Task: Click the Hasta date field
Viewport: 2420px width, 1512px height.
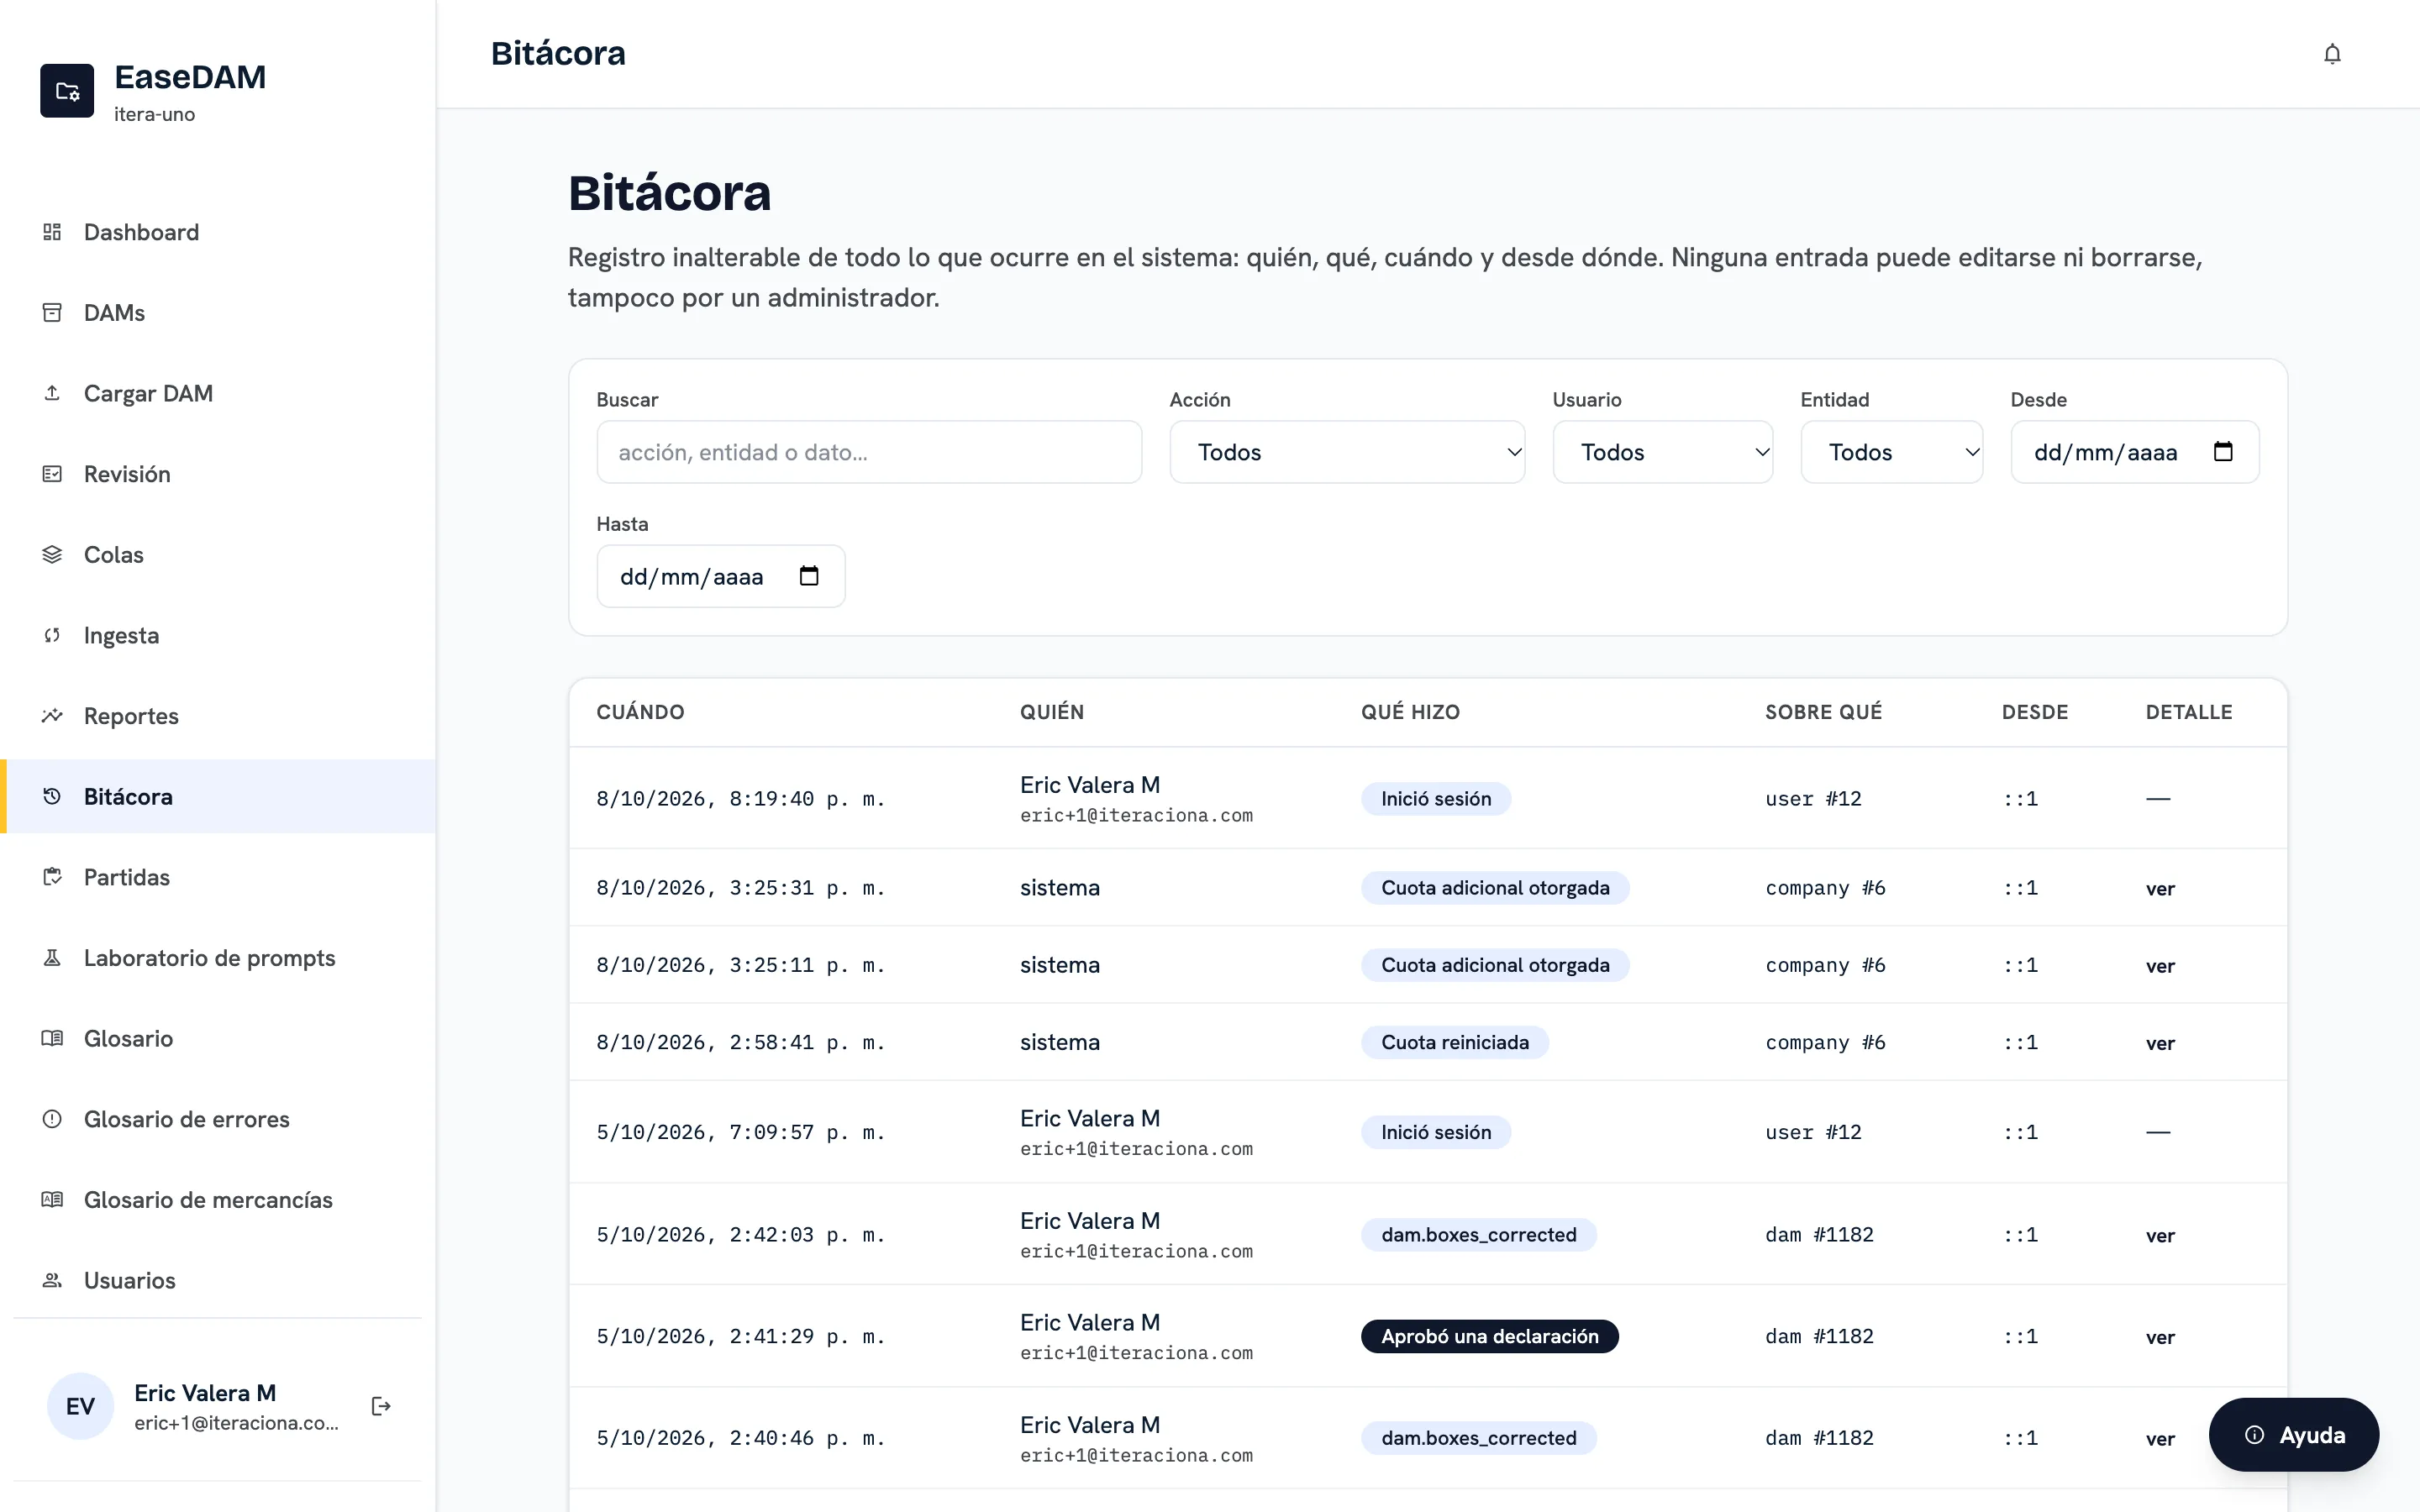Action: [x=720, y=576]
